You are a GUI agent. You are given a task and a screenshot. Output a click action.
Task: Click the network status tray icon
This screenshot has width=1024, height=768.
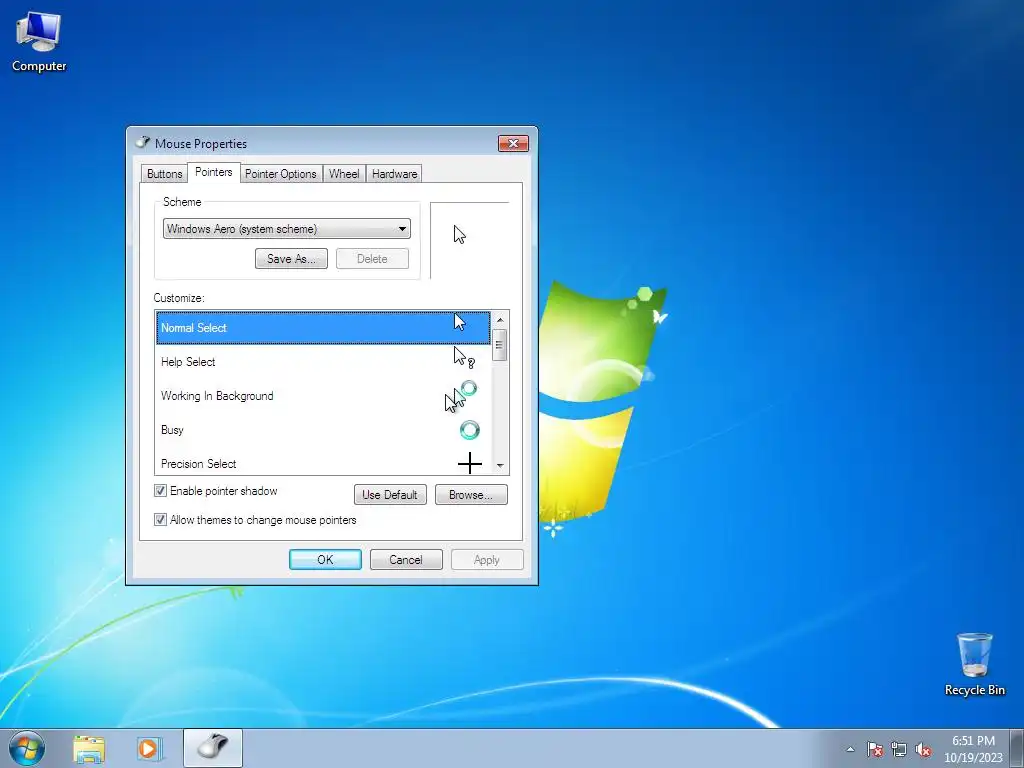899,749
